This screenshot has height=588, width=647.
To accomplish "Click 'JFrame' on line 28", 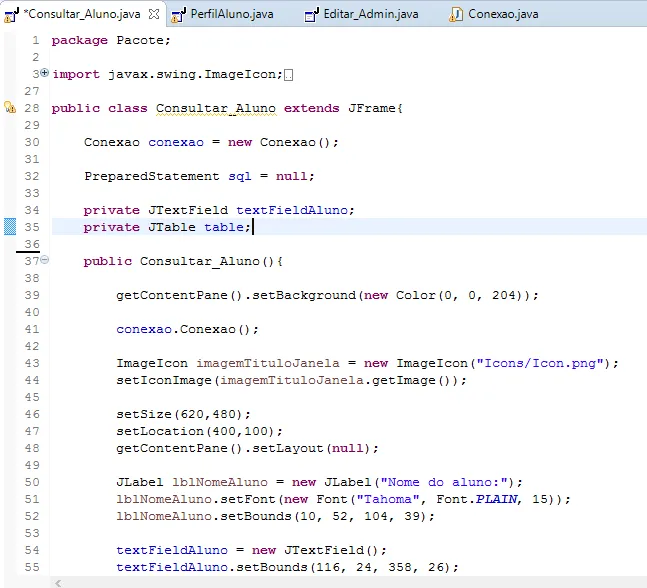I will click(372, 108).
